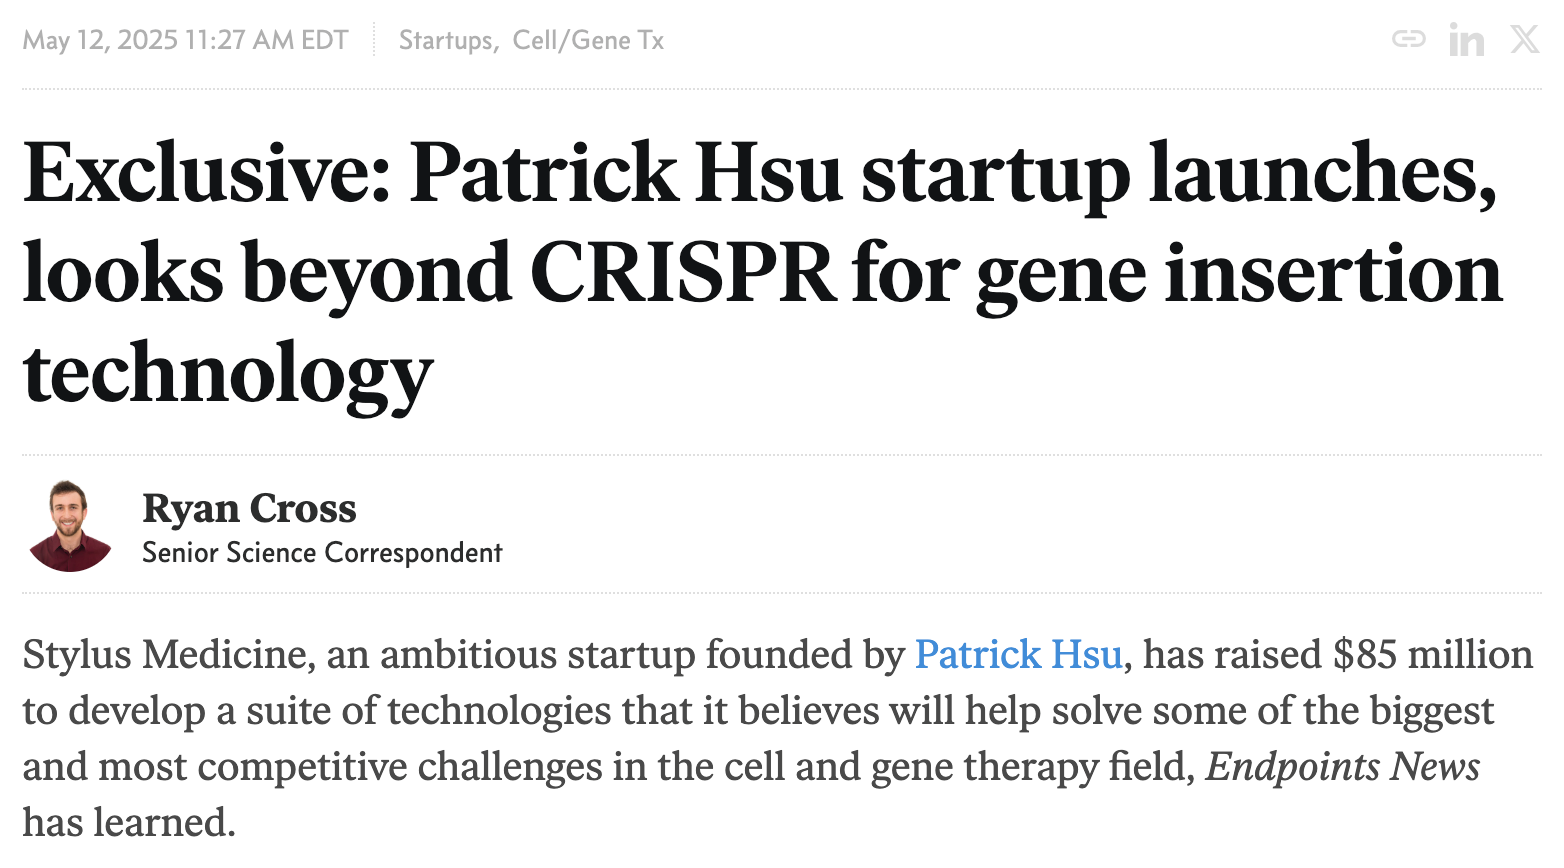Follow the blue Patrick Hsu hyperlink
This screenshot has height=868, width=1564.
1018,654
